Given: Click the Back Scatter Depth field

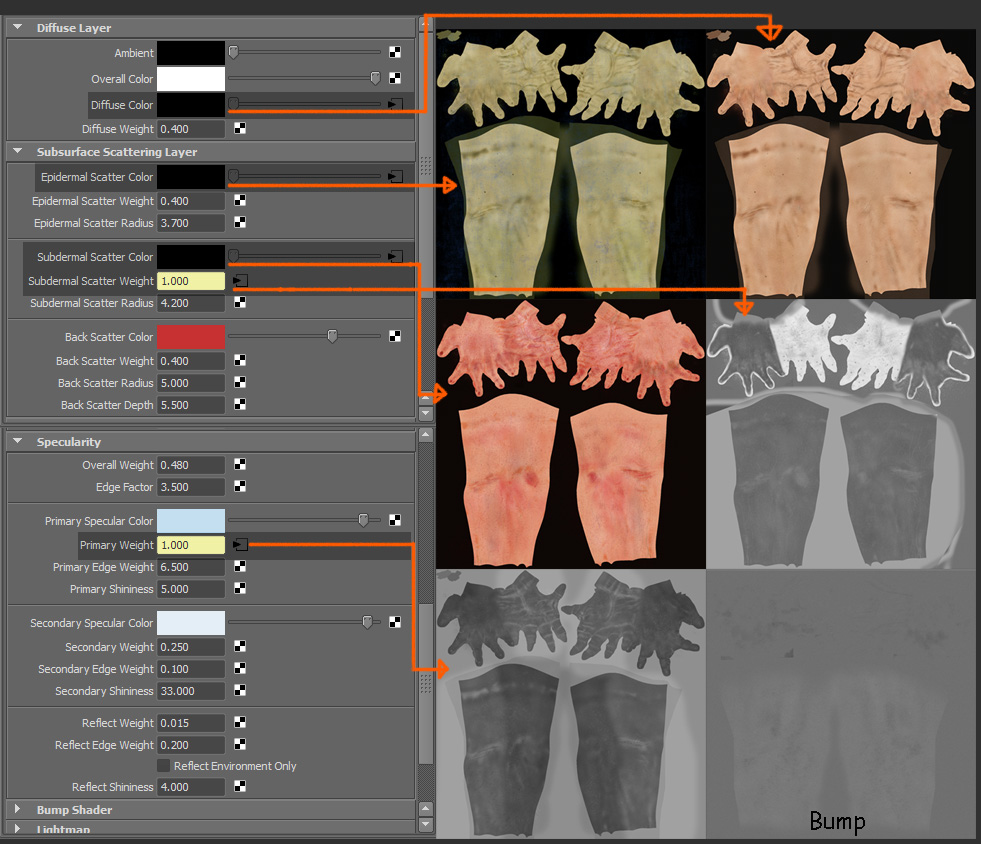Looking at the screenshot, I should coord(191,405).
